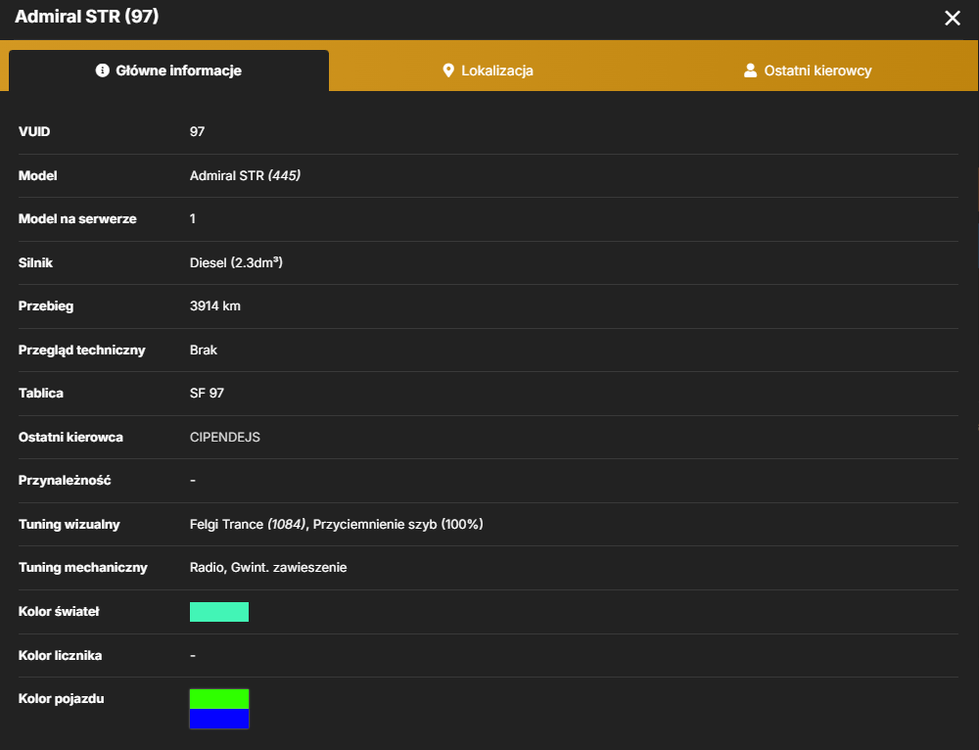979x750 pixels.
Task: Select the model text Admiral STR (445)
Action: 245,175
